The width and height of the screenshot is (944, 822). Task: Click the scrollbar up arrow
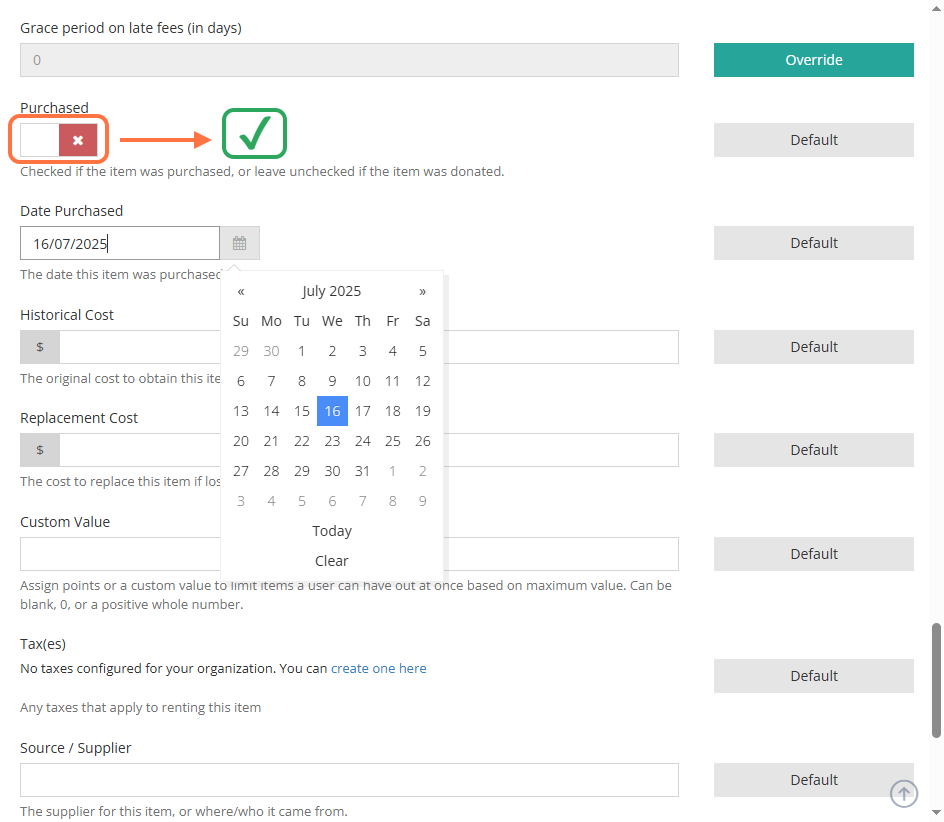coord(936,7)
